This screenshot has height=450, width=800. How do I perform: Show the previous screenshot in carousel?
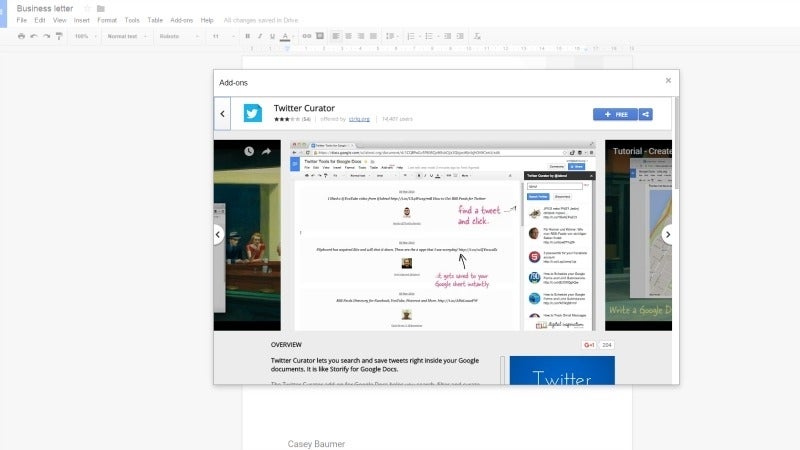(x=218, y=235)
